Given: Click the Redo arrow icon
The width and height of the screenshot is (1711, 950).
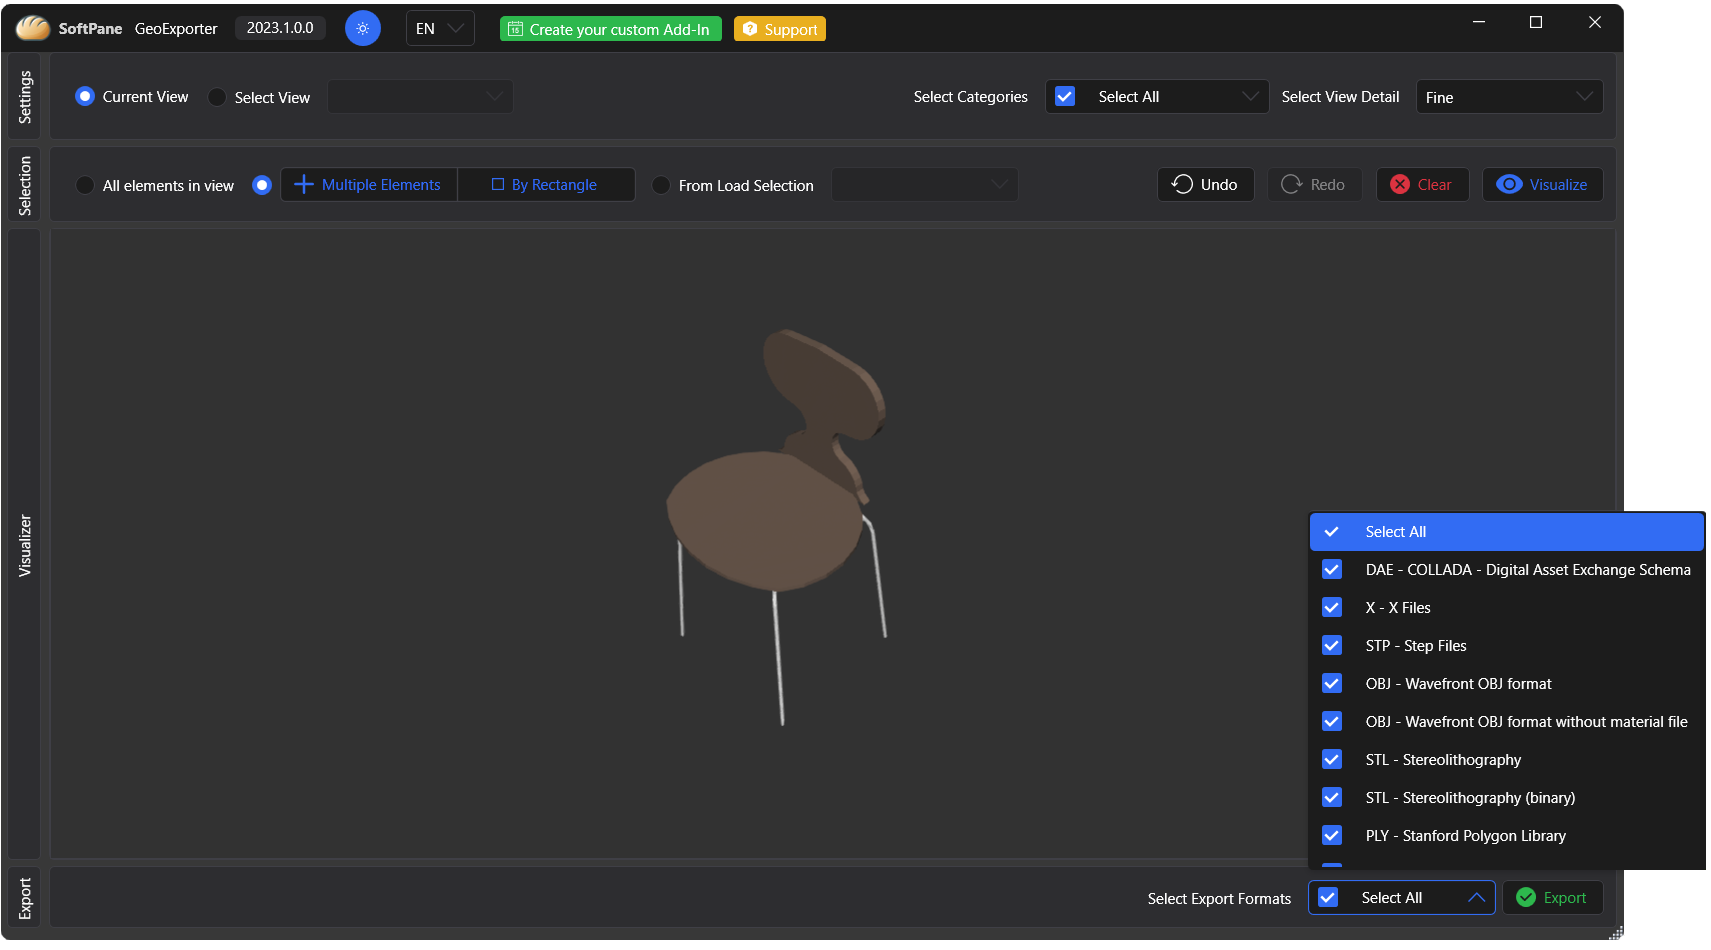Looking at the screenshot, I should 1292,184.
